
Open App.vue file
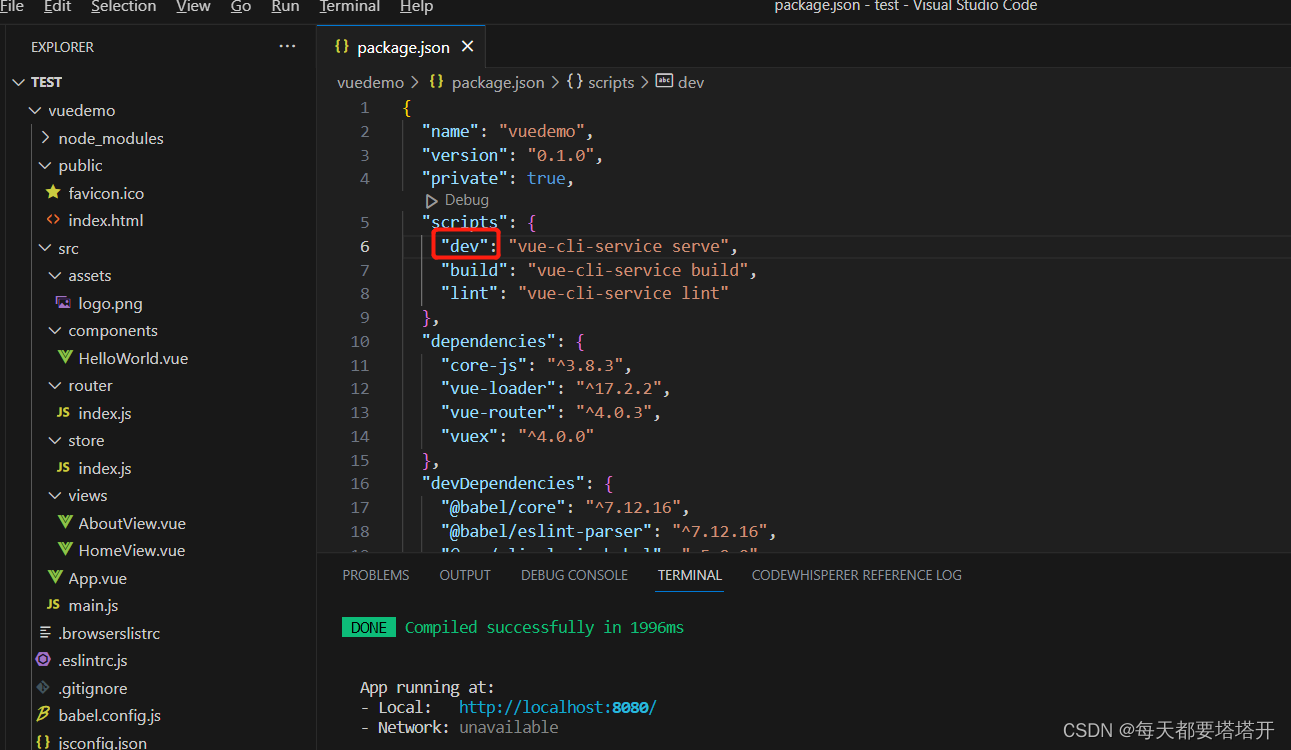point(97,578)
